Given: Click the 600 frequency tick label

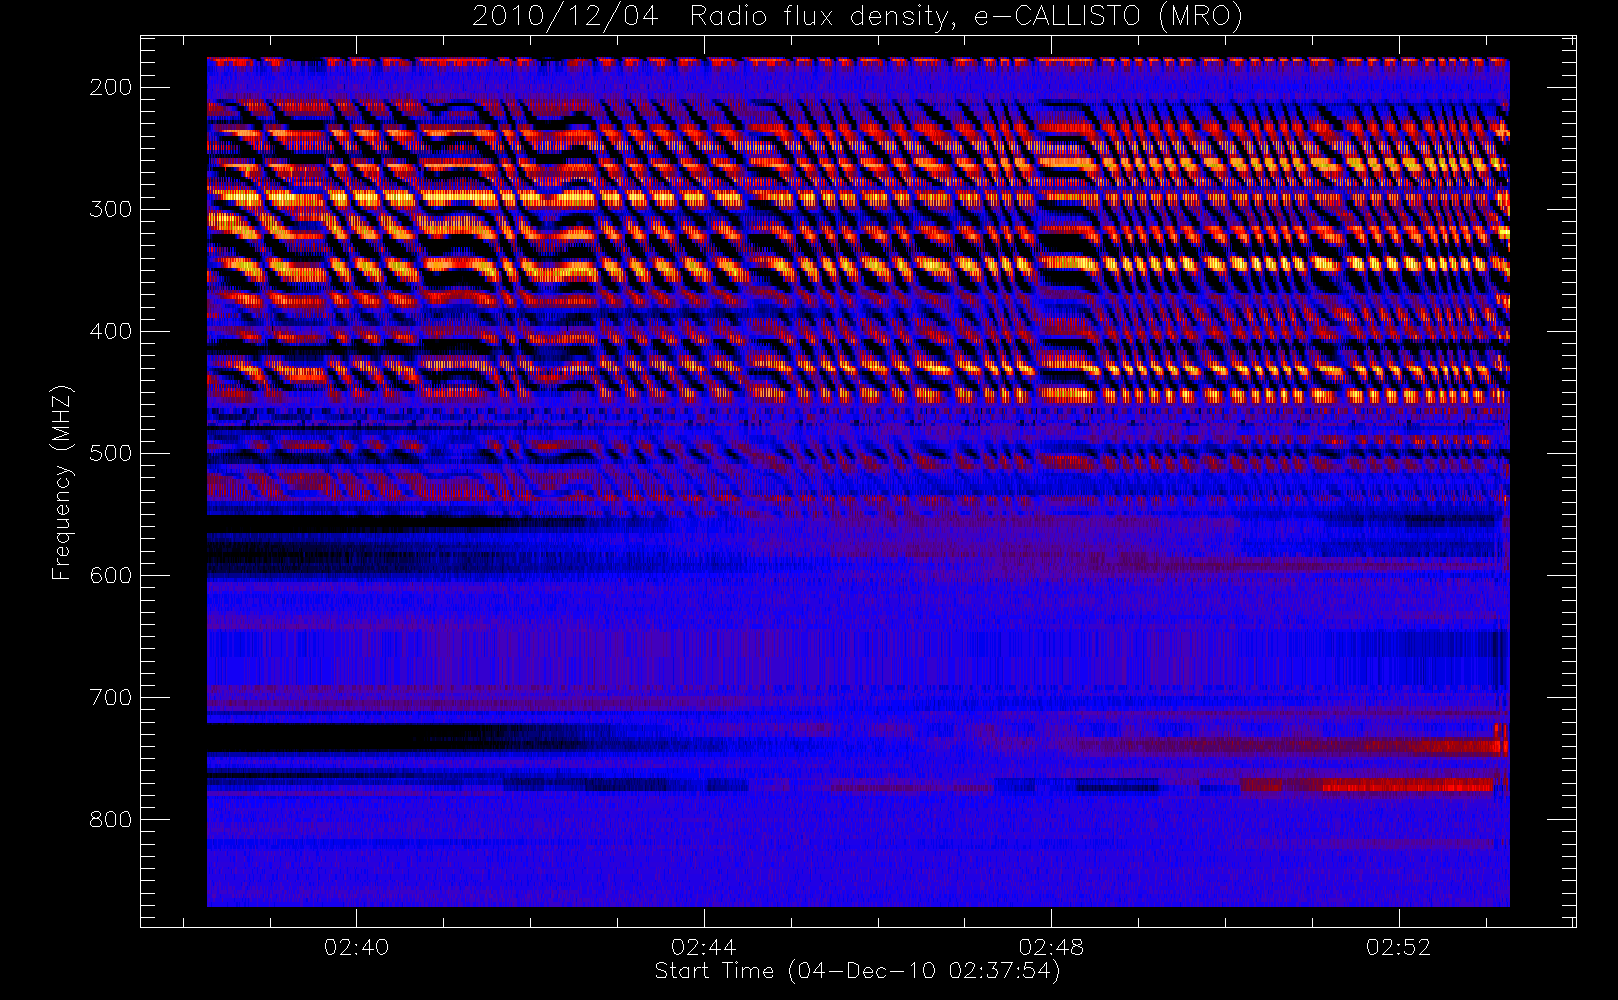Looking at the screenshot, I should point(111,575).
